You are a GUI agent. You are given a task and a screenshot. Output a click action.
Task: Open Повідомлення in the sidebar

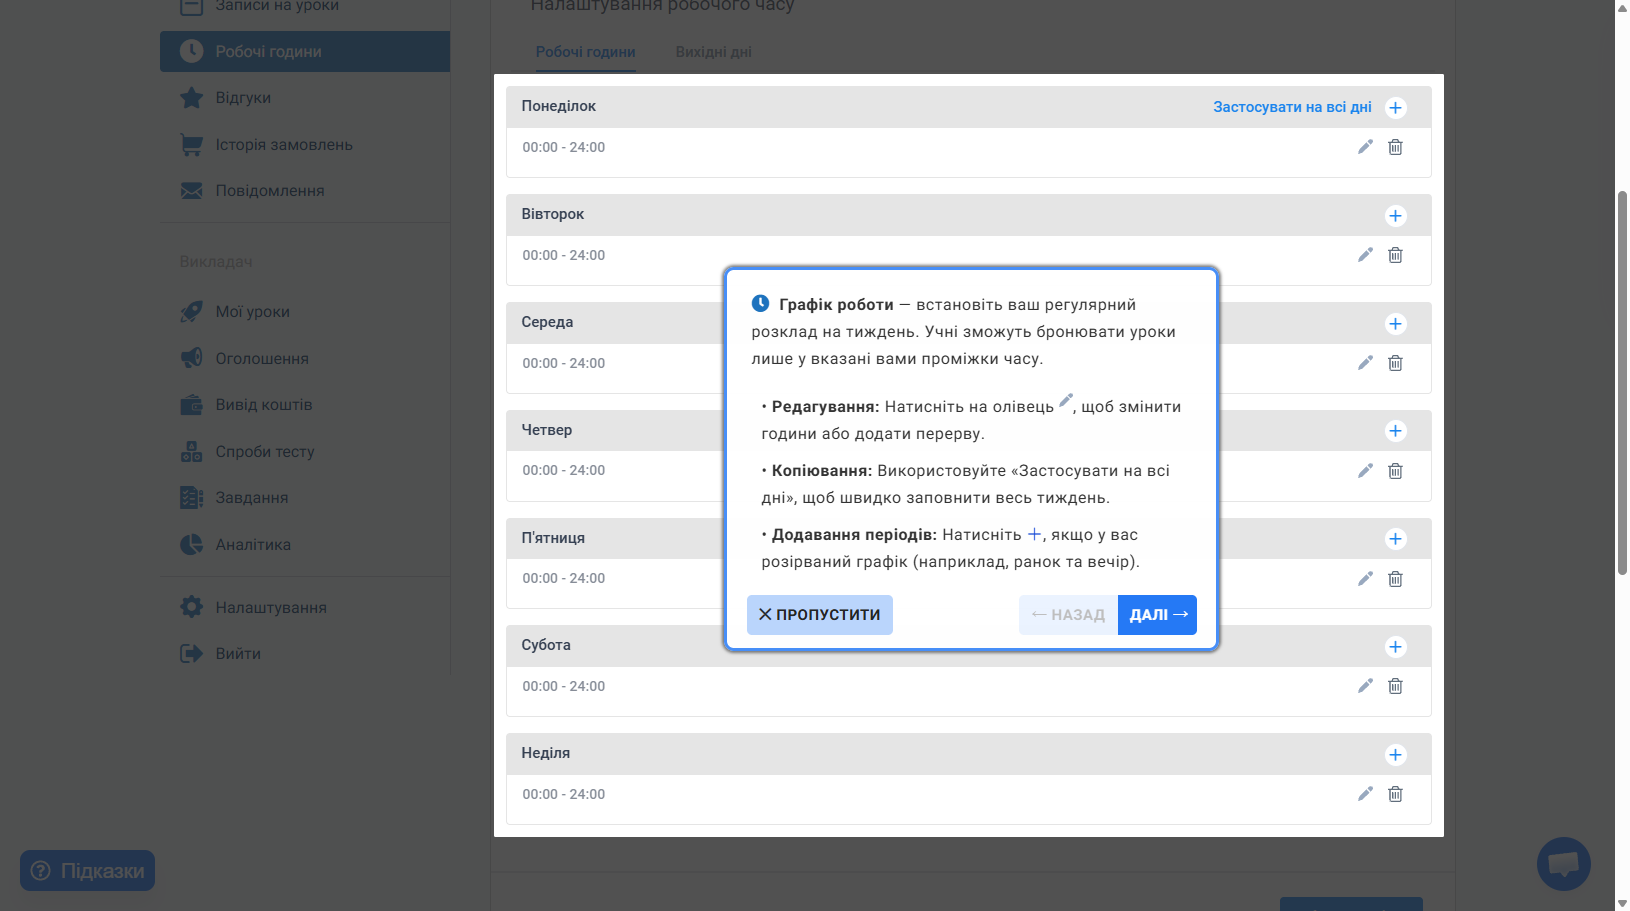pyautogui.click(x=305, y=191)
